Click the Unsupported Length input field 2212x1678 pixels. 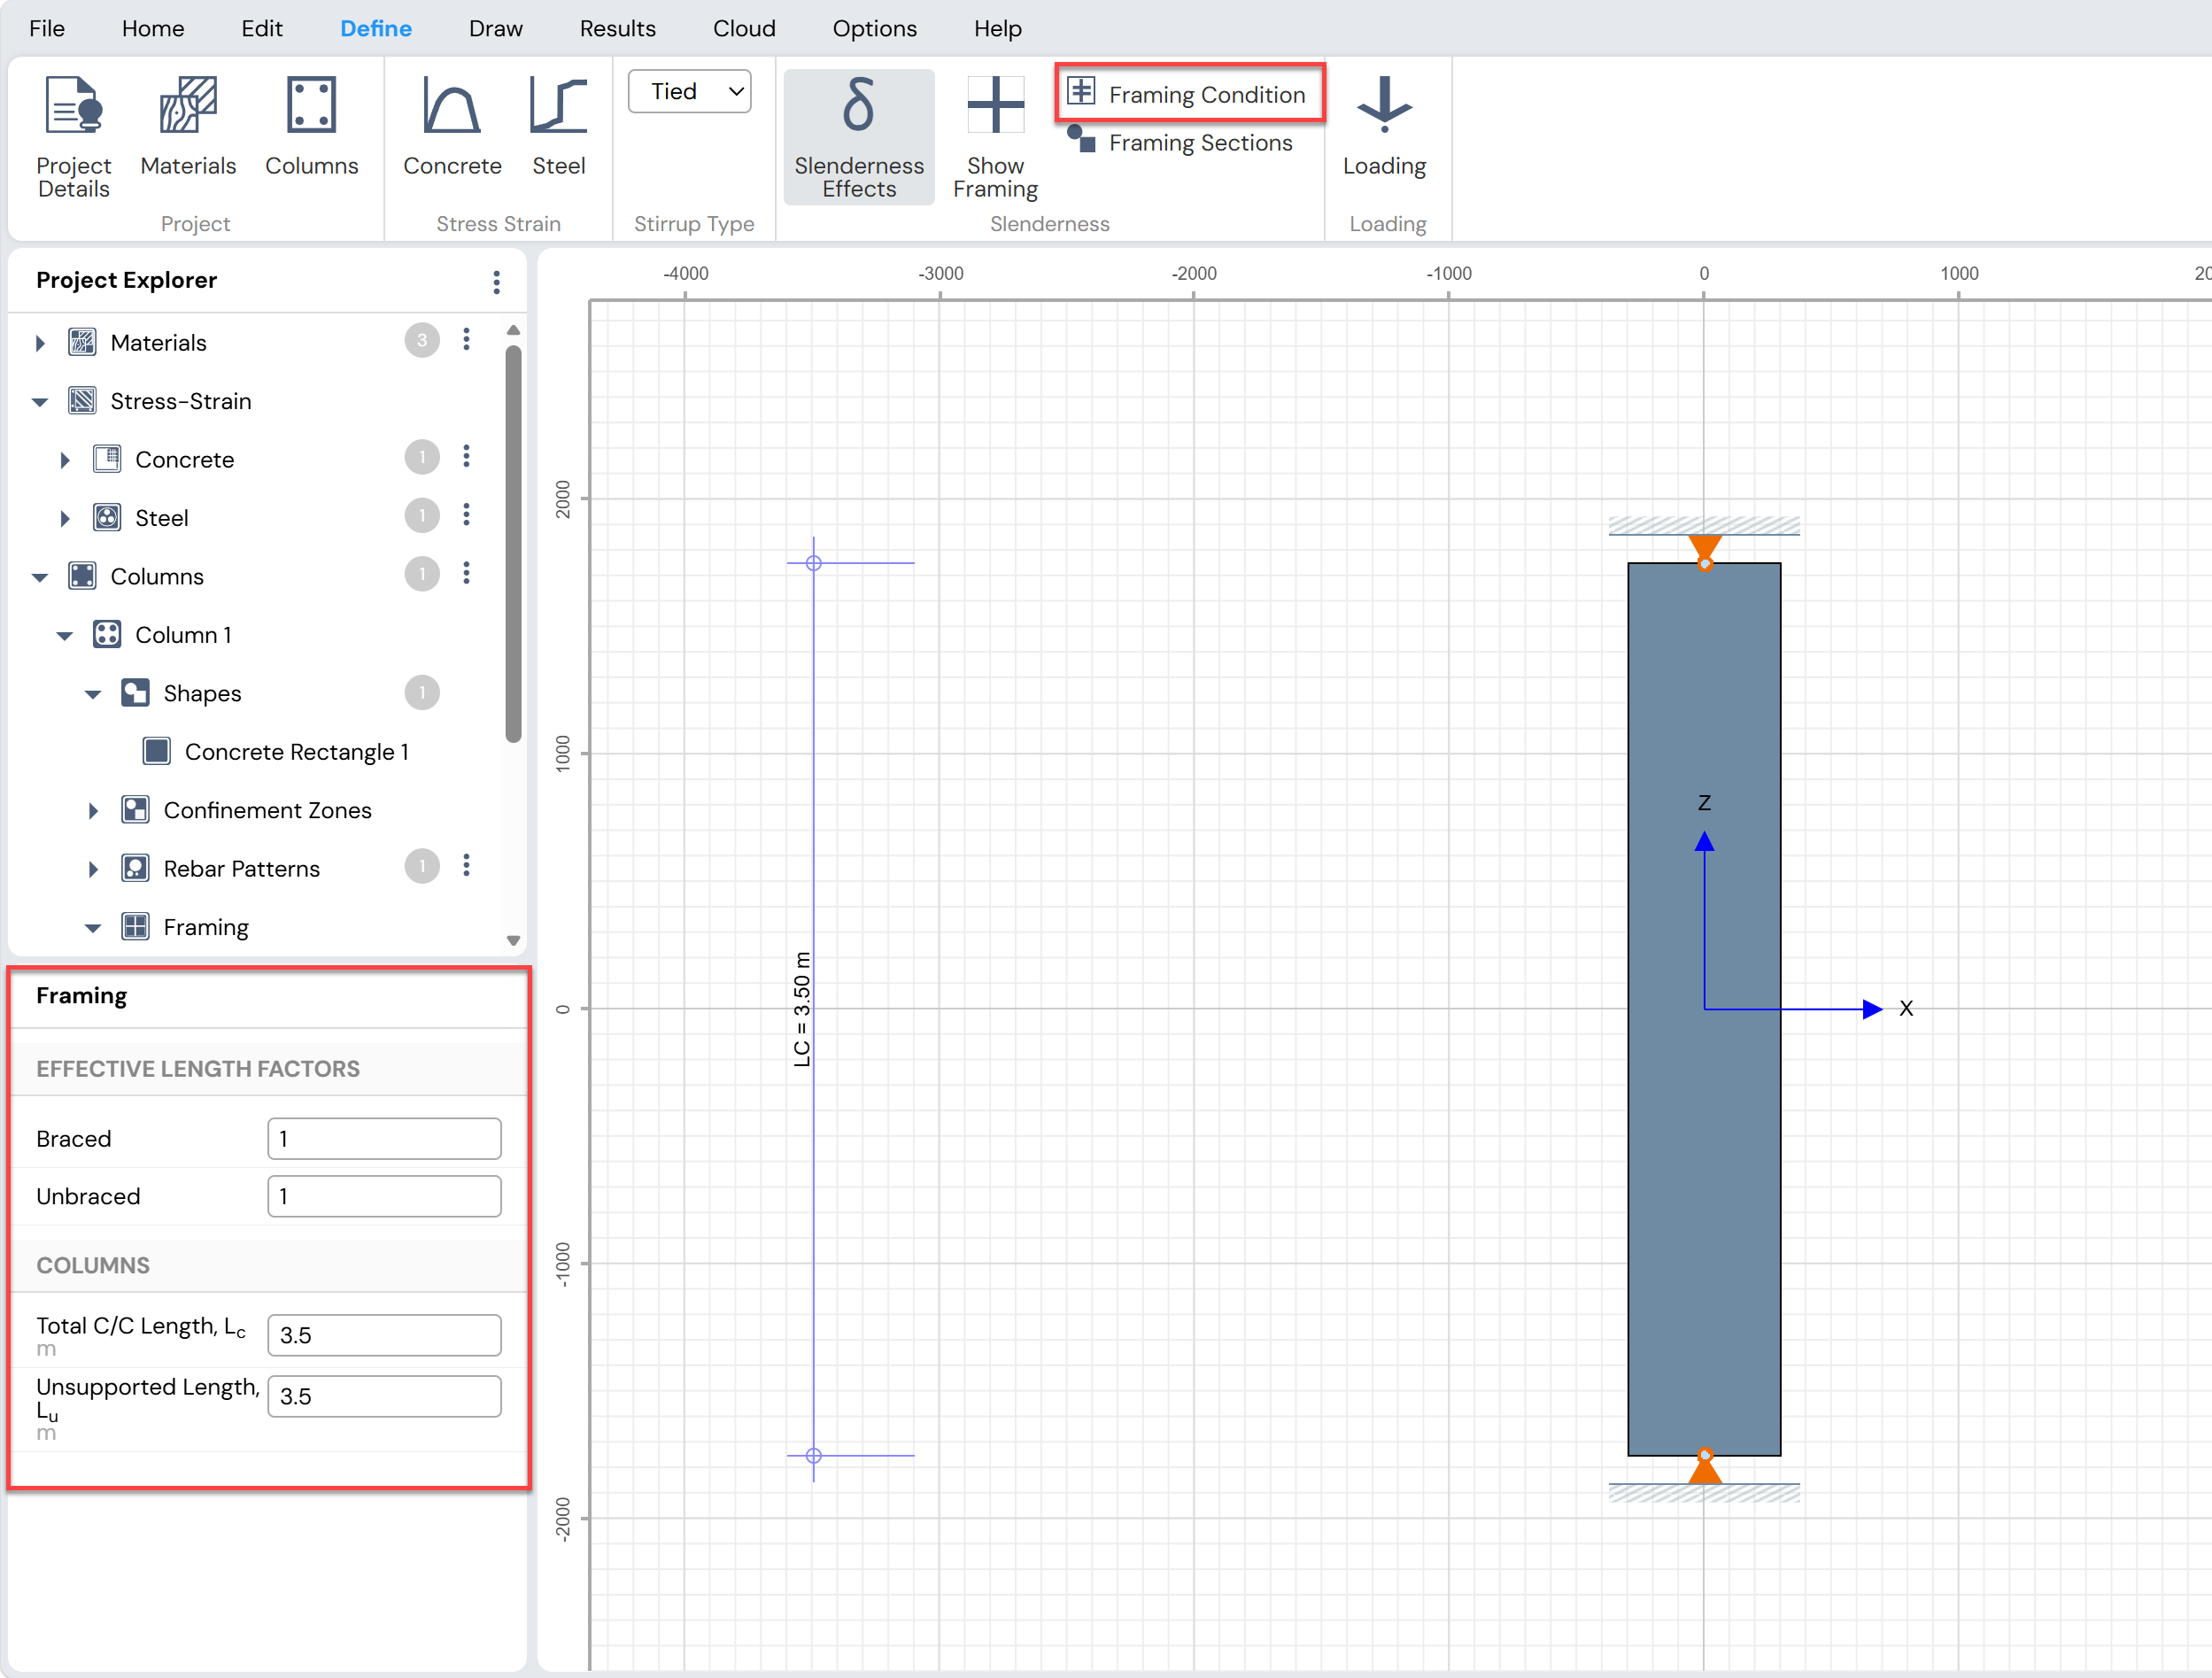[x=384, y=1397]
